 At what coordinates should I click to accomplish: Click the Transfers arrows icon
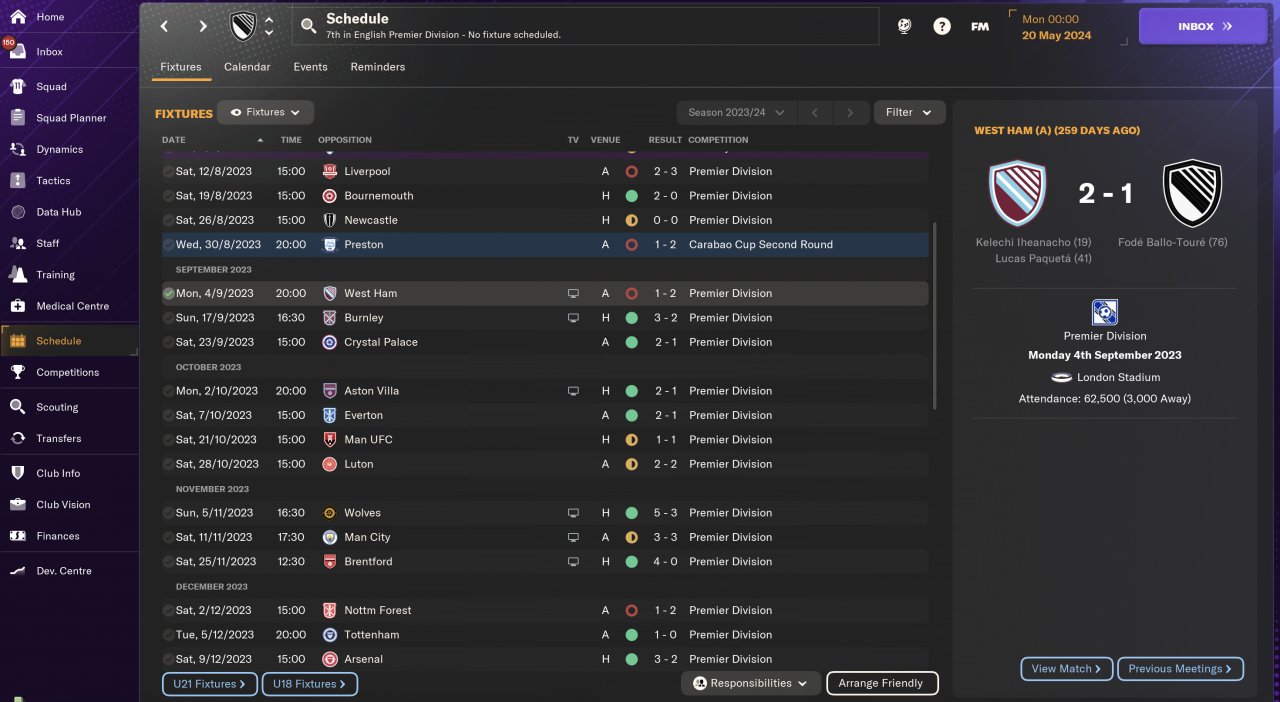pos(18,438)
